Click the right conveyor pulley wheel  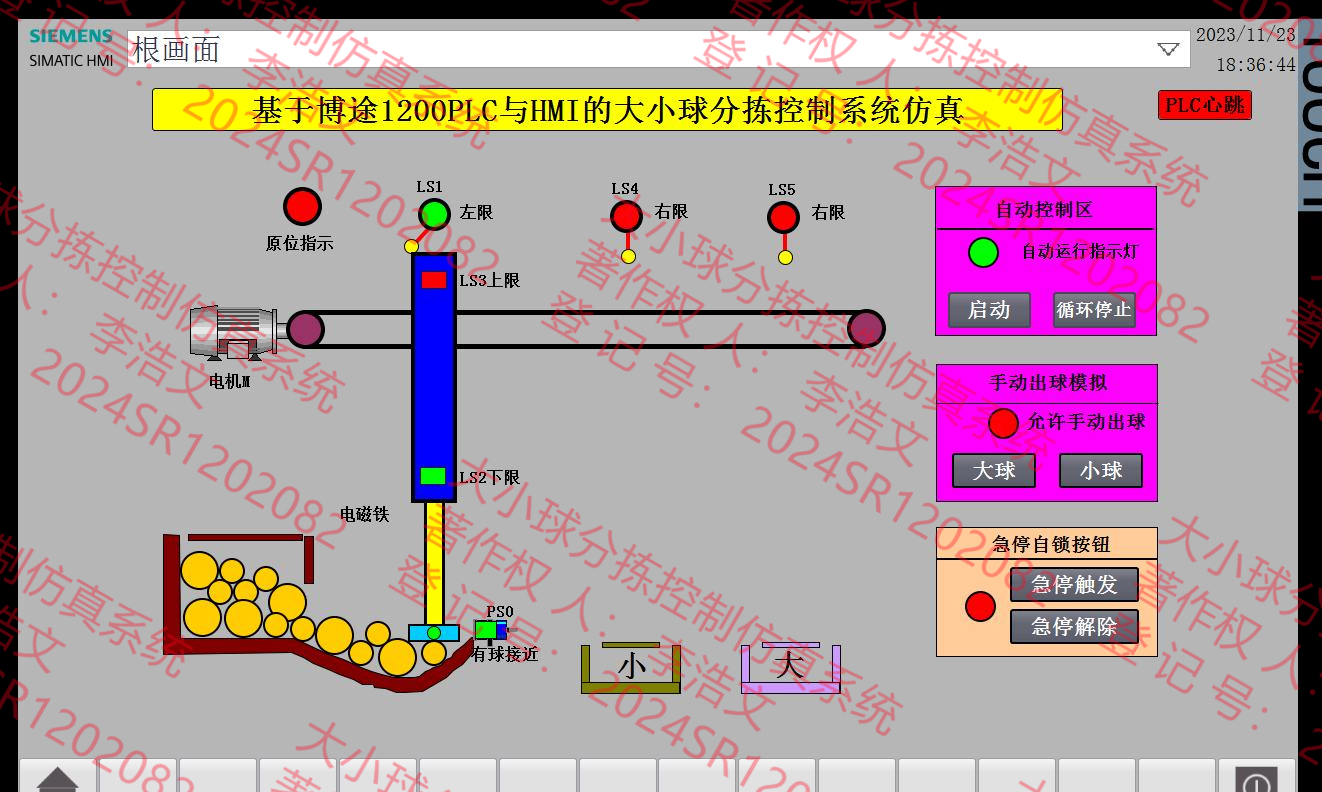(x=866, y=328)
